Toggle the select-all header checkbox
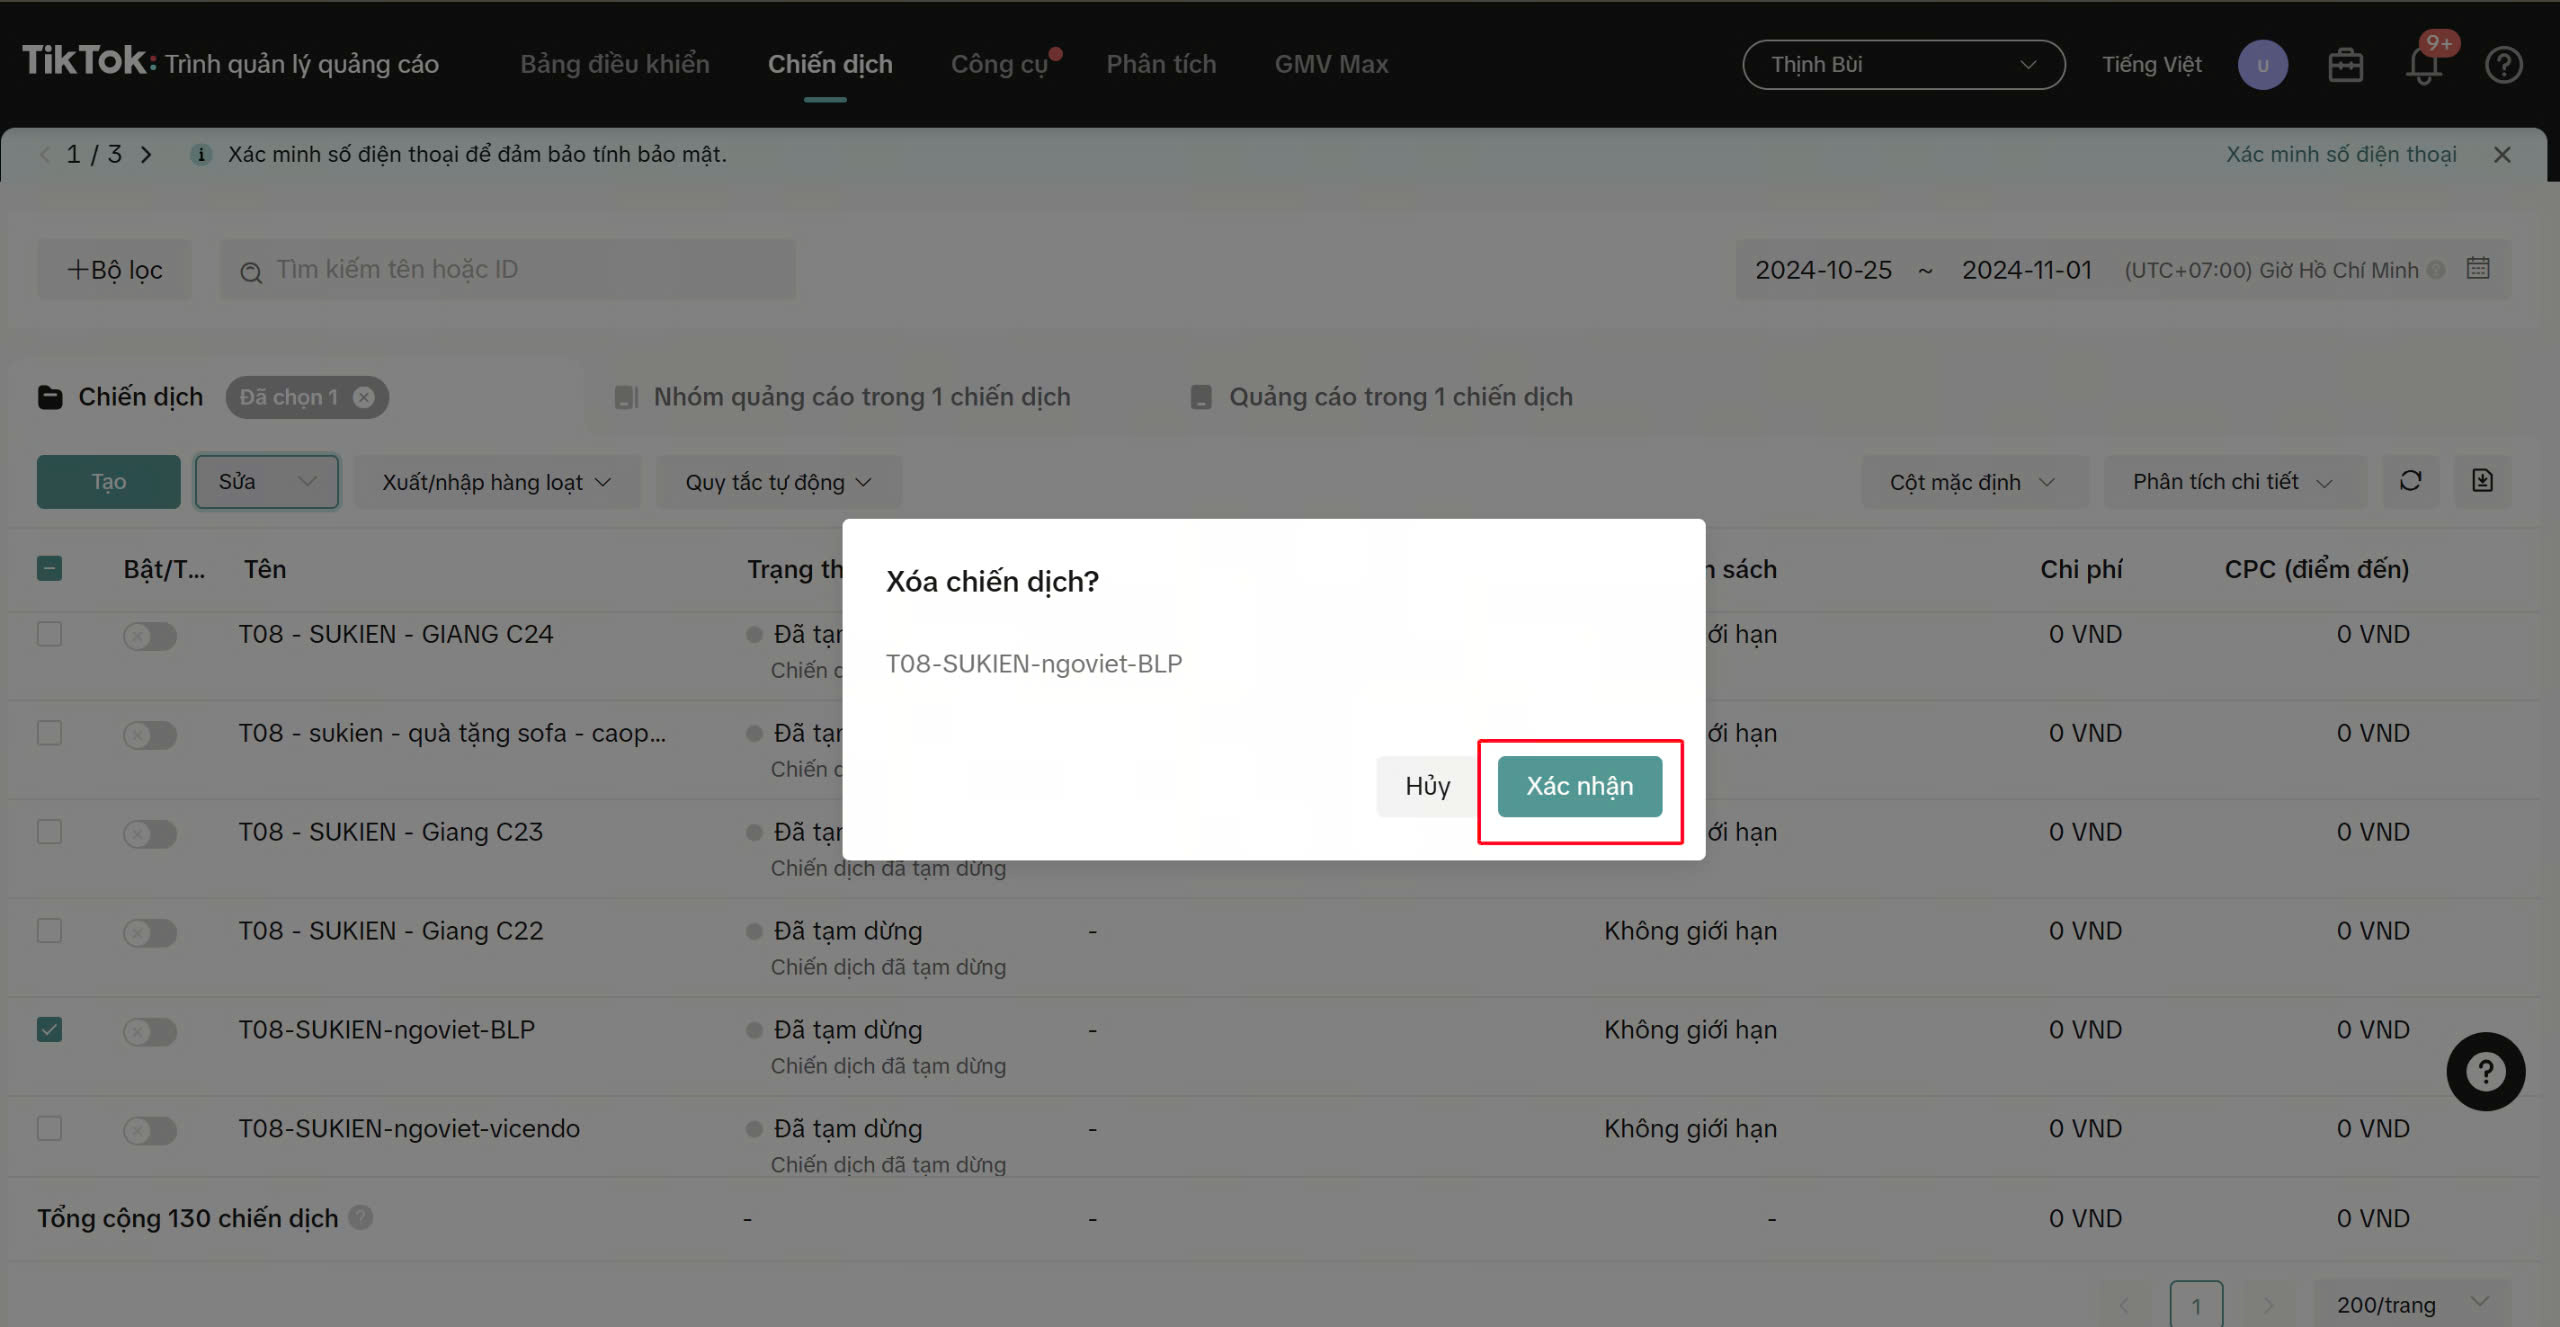Screen dimensions: 2560x1327 tap(49, 569)
